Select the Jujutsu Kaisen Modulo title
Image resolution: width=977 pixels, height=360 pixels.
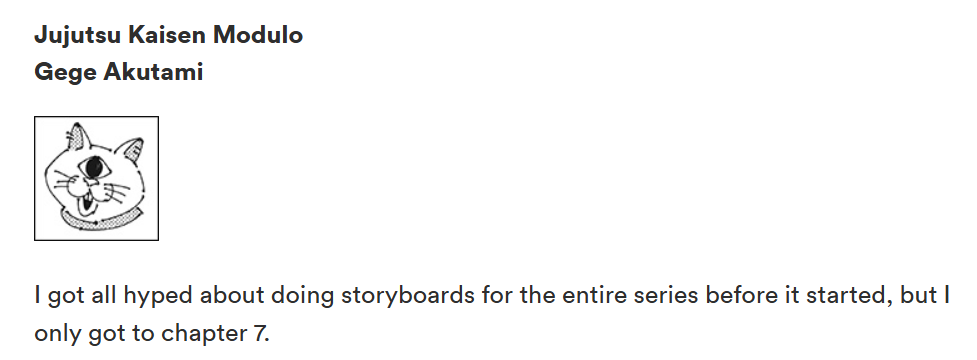pos(168,35)
